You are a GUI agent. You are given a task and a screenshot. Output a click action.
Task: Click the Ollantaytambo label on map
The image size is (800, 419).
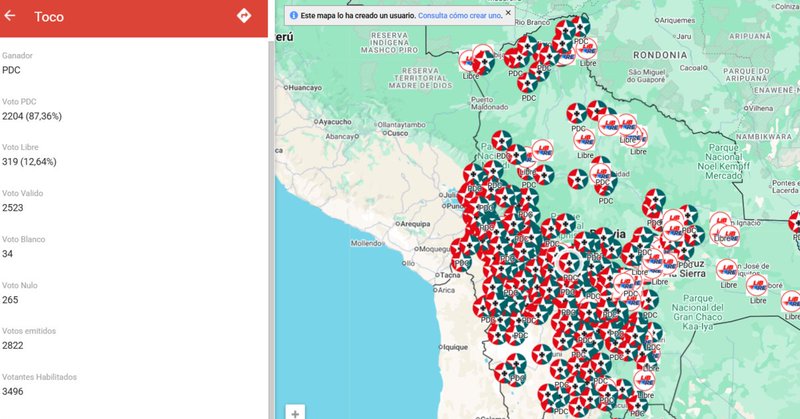[401, 125]
